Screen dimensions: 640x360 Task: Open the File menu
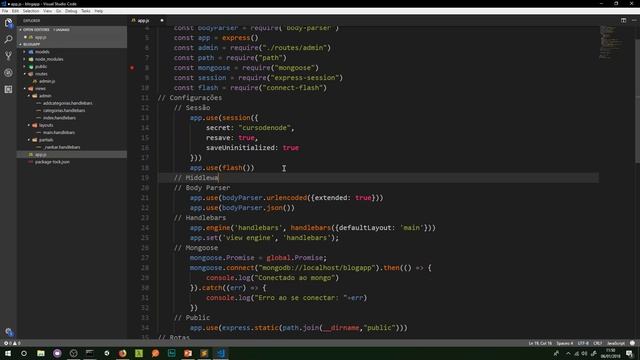(x=5, y=11)
